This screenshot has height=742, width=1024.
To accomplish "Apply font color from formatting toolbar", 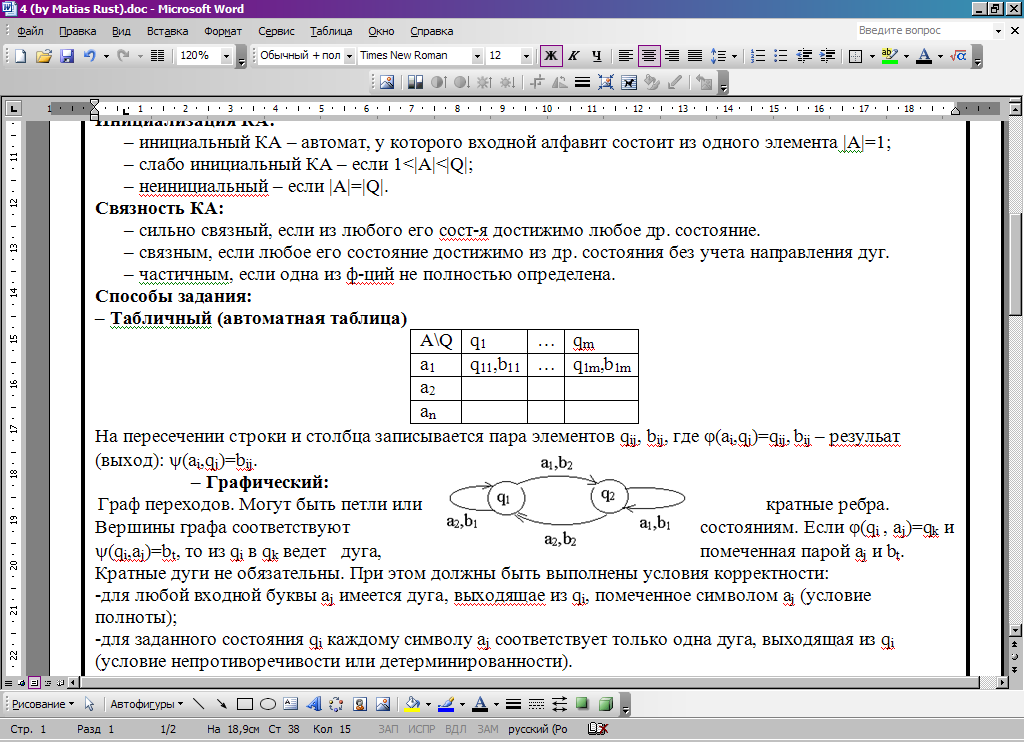I will click(x=923, y=56).
